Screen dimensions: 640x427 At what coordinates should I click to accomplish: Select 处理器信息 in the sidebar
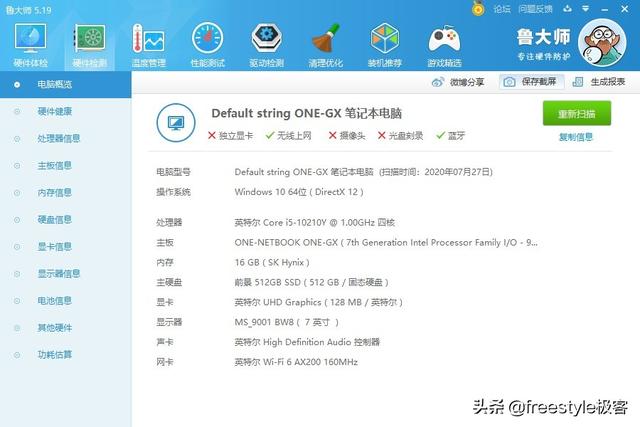point(59,138)
